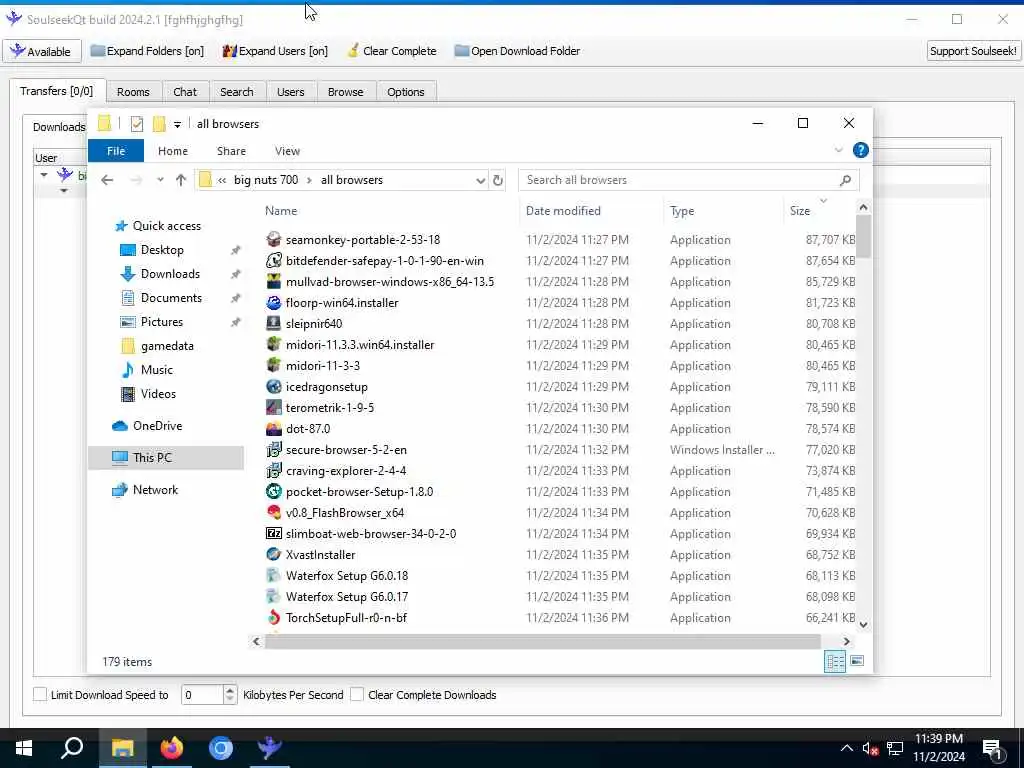Select the mullvad-browser installer icon
This screenshot has width=1024, height=768.
pos(274,281)
